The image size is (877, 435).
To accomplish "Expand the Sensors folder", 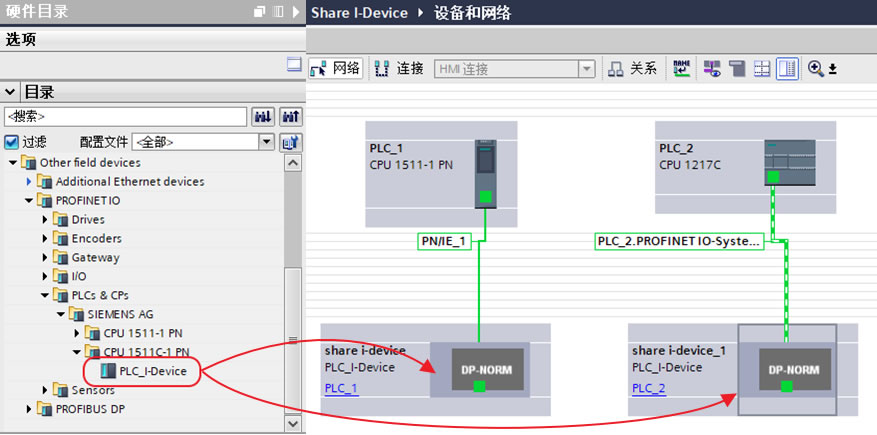I will click(x=45, y=390).
